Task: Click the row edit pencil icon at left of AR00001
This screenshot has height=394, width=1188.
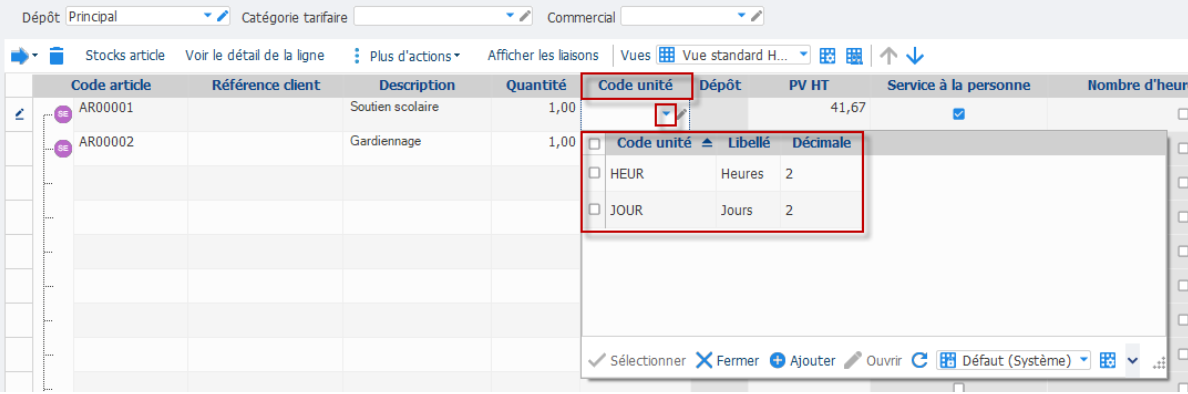Action: pyautogui.click(x=20, y=114)
